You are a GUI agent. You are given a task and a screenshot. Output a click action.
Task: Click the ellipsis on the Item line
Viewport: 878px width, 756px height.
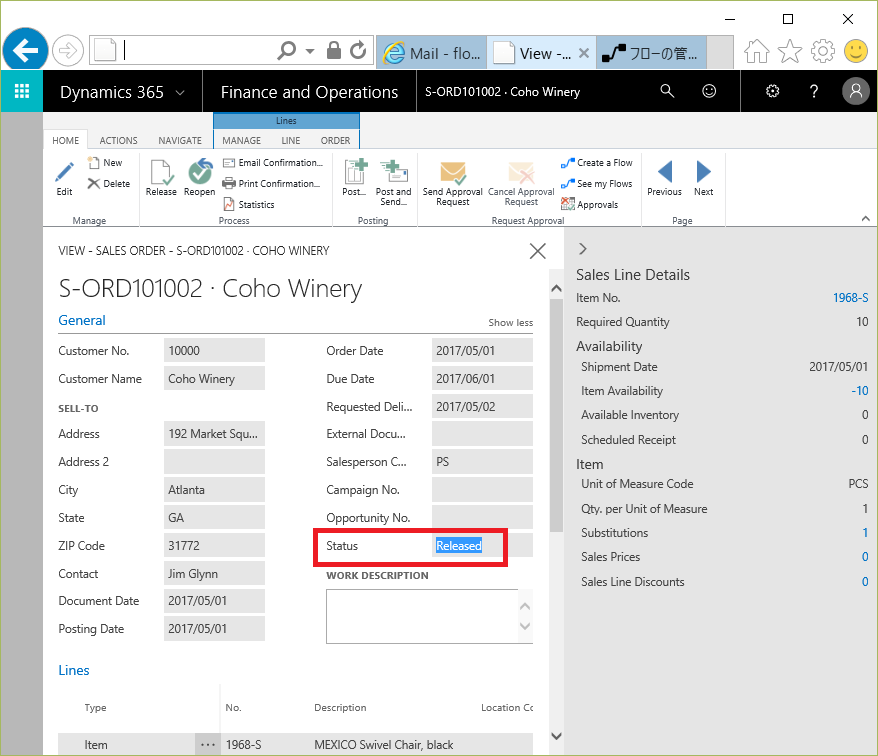(207, 745)
